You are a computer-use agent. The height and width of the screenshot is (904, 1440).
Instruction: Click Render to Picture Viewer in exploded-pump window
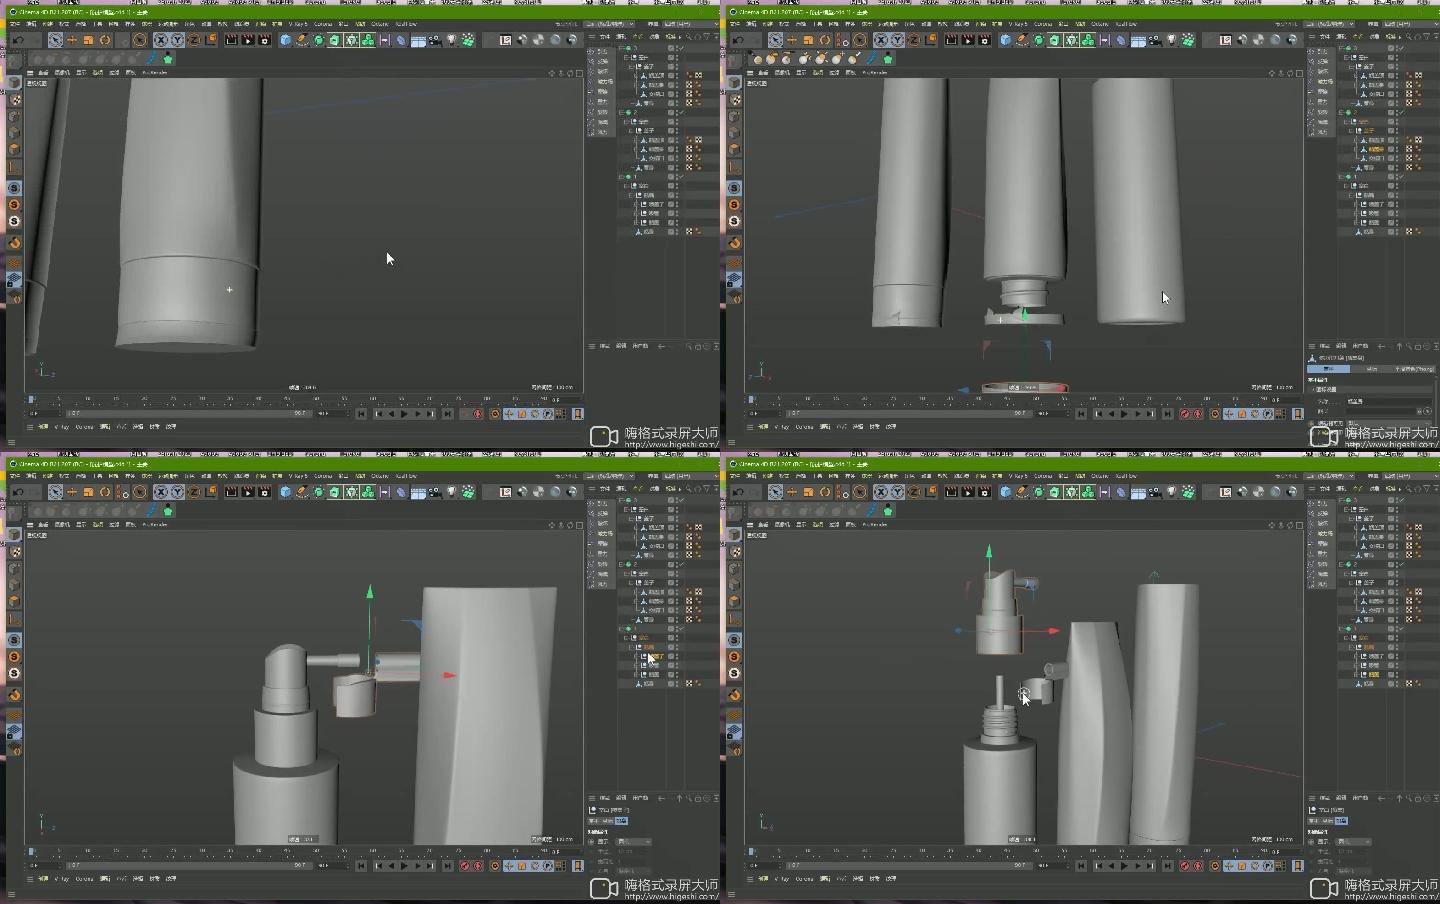pos(968,492)
